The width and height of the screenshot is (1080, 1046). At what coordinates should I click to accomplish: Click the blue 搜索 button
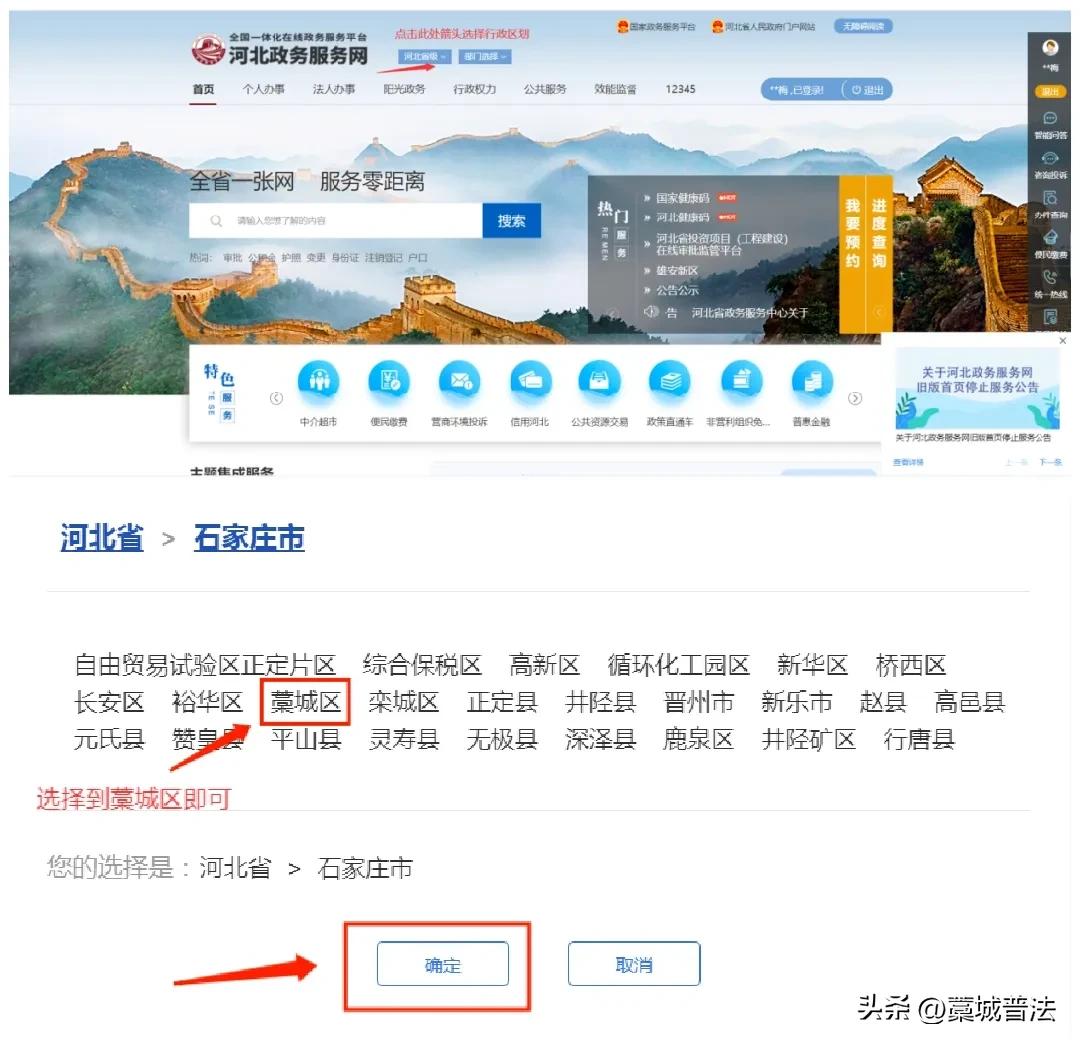(x=512, y=221)
